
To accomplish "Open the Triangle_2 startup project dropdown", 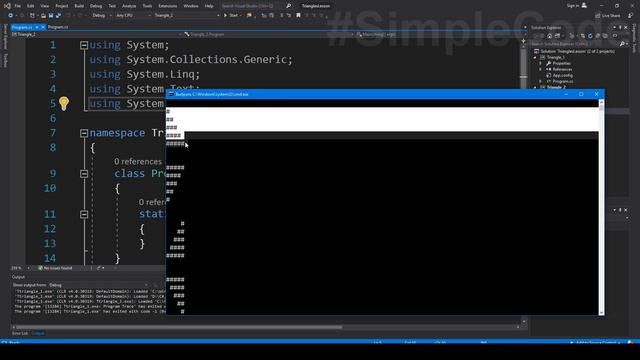I will click(187, 16).
